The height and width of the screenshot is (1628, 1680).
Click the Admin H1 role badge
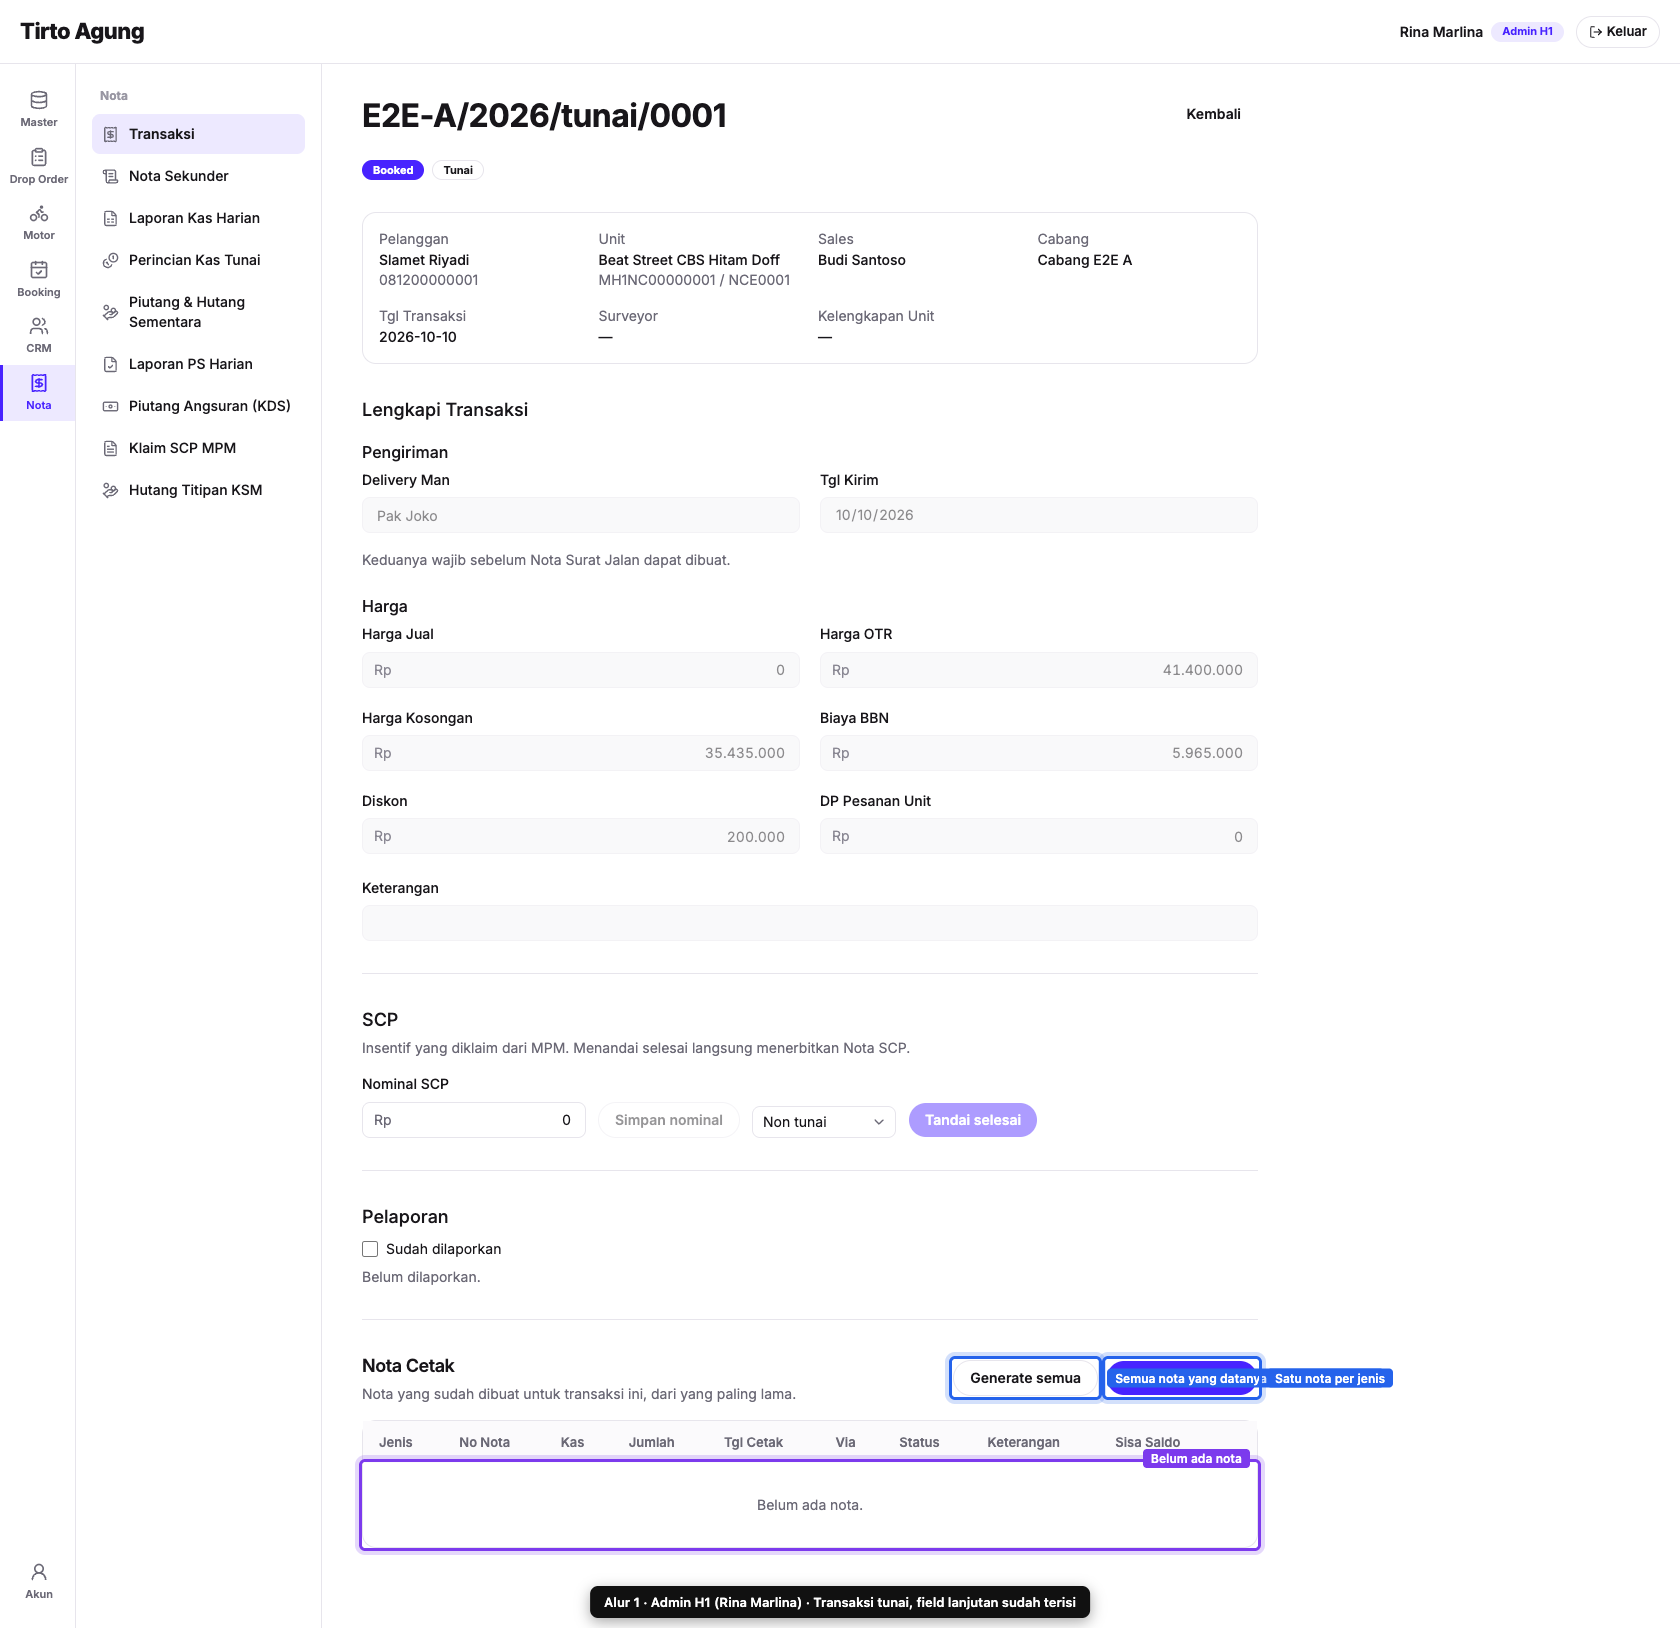click(1527, 32)
